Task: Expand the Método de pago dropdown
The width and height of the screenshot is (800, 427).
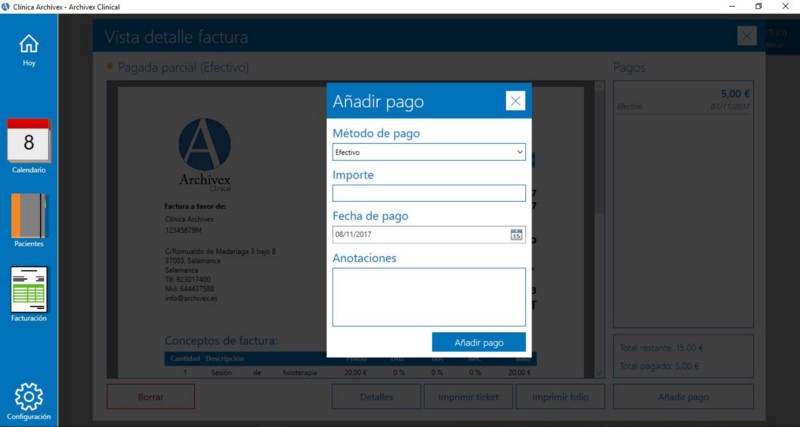Action: coord(428,152)
